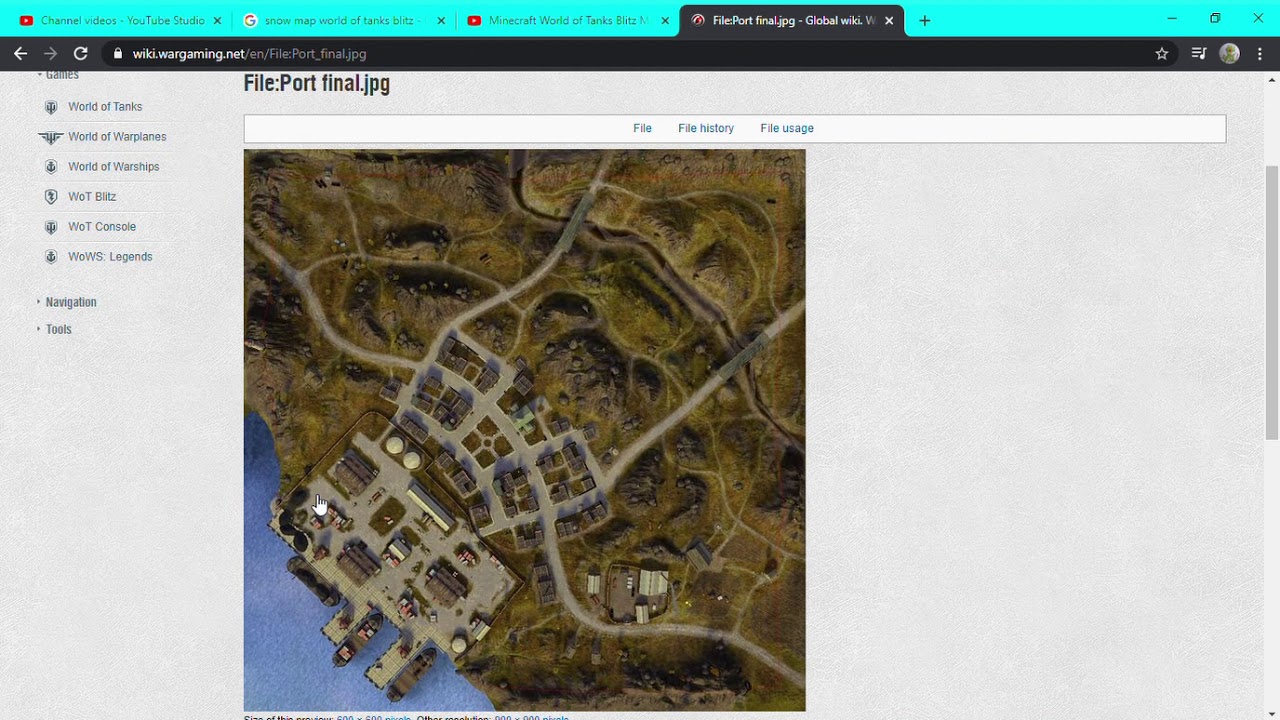The width and height of the screenshot is (1280, 720).
Task: Switch to snow map world of tanks tab
Action: pos(342,20)
